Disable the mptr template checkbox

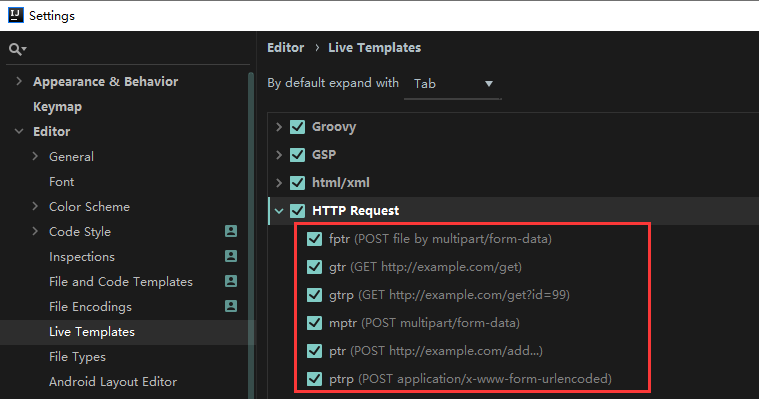314,322
